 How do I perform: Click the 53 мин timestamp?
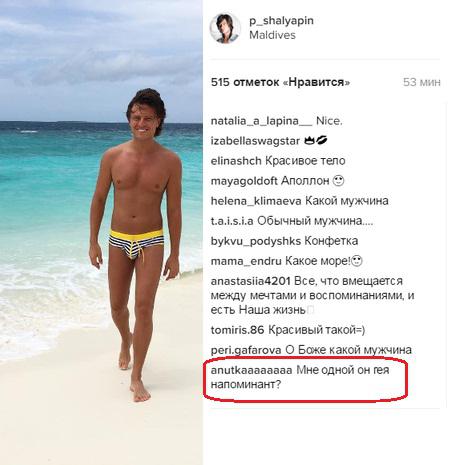coord(422,82)
